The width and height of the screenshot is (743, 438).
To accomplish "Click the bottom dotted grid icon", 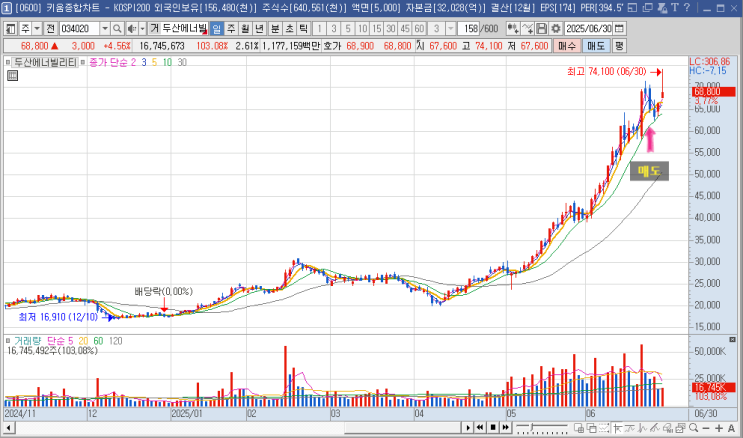I will pyautogui.click(x=604, y=428).
